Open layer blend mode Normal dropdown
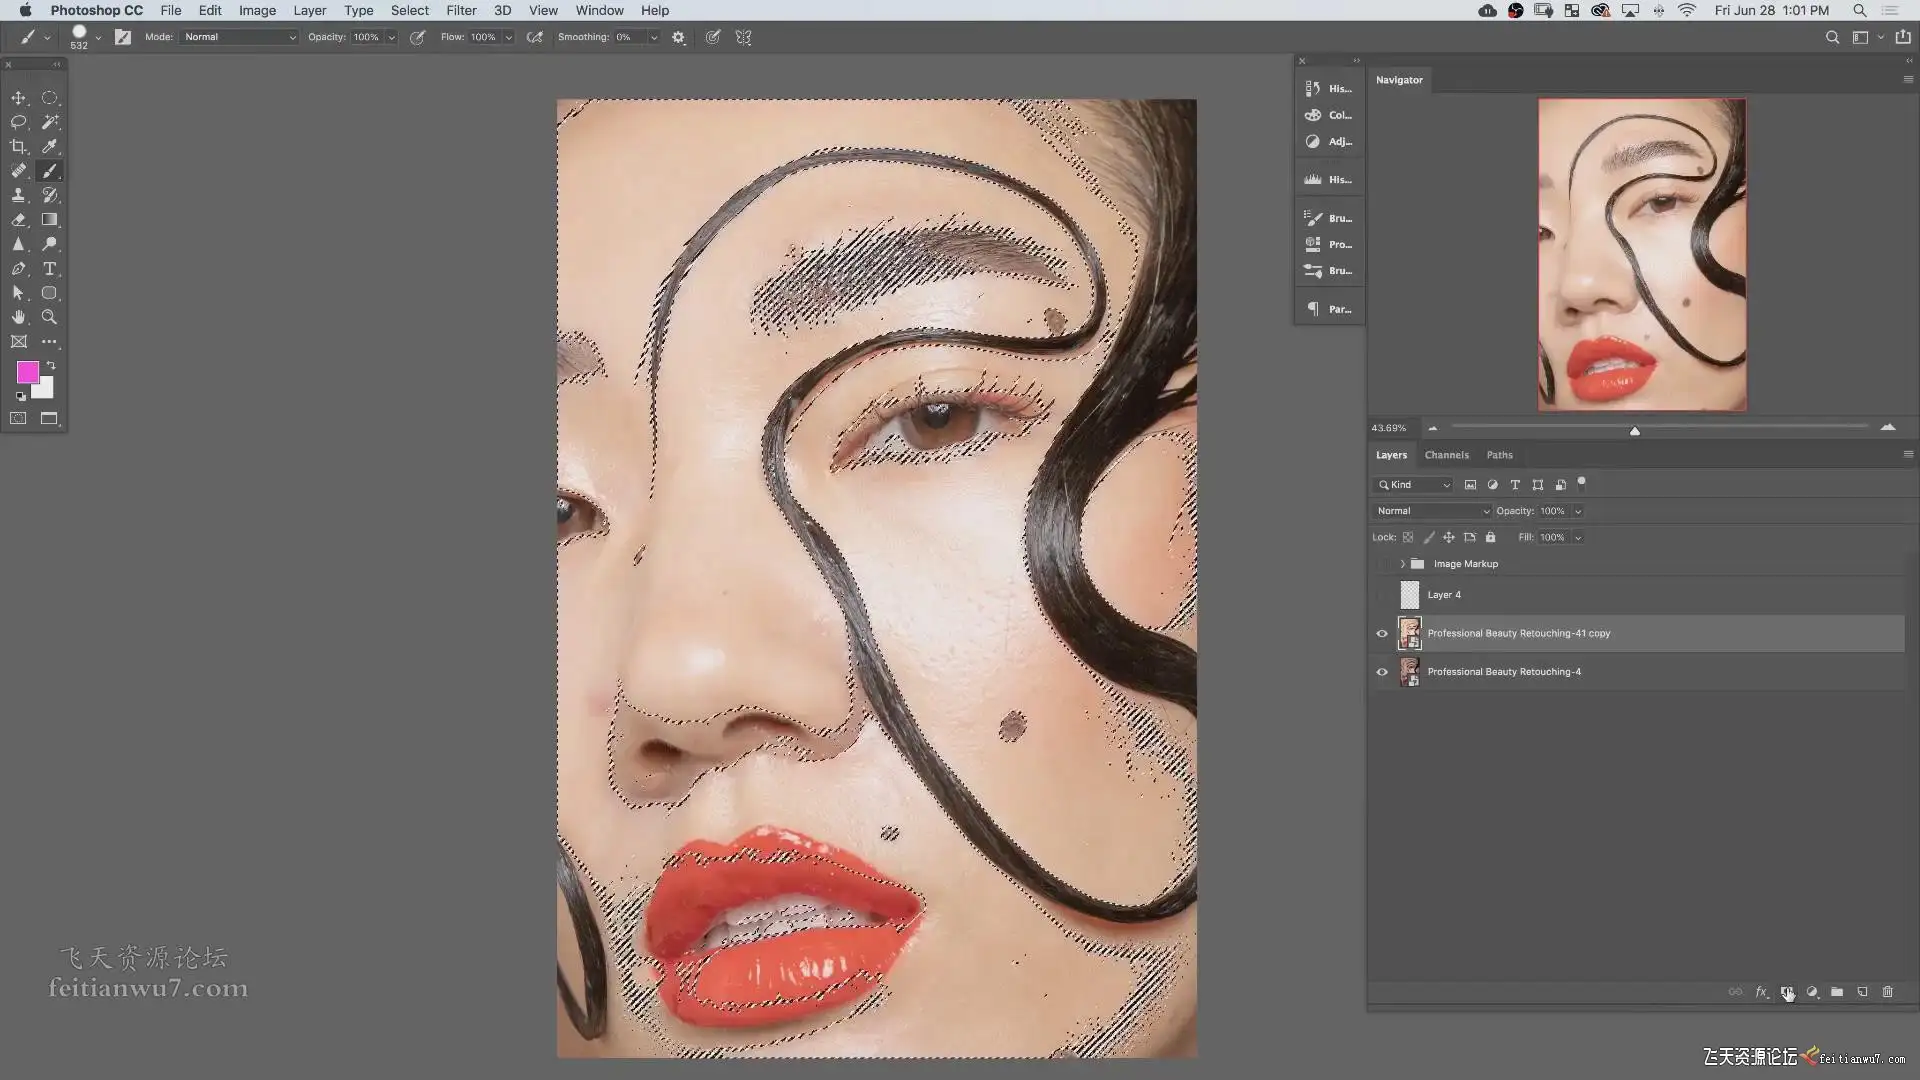 click(1432, 511)
